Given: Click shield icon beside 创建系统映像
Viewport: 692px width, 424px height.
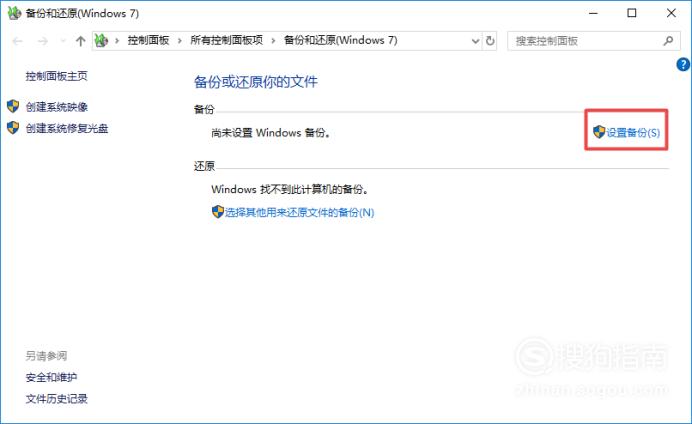Looking at the screenshot, I should pyautogui.click(x=13, y=106).
